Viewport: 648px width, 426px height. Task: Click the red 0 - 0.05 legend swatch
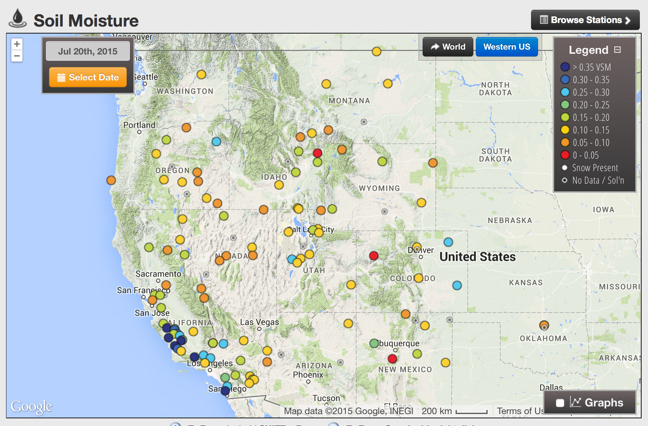tap(565, 155)
